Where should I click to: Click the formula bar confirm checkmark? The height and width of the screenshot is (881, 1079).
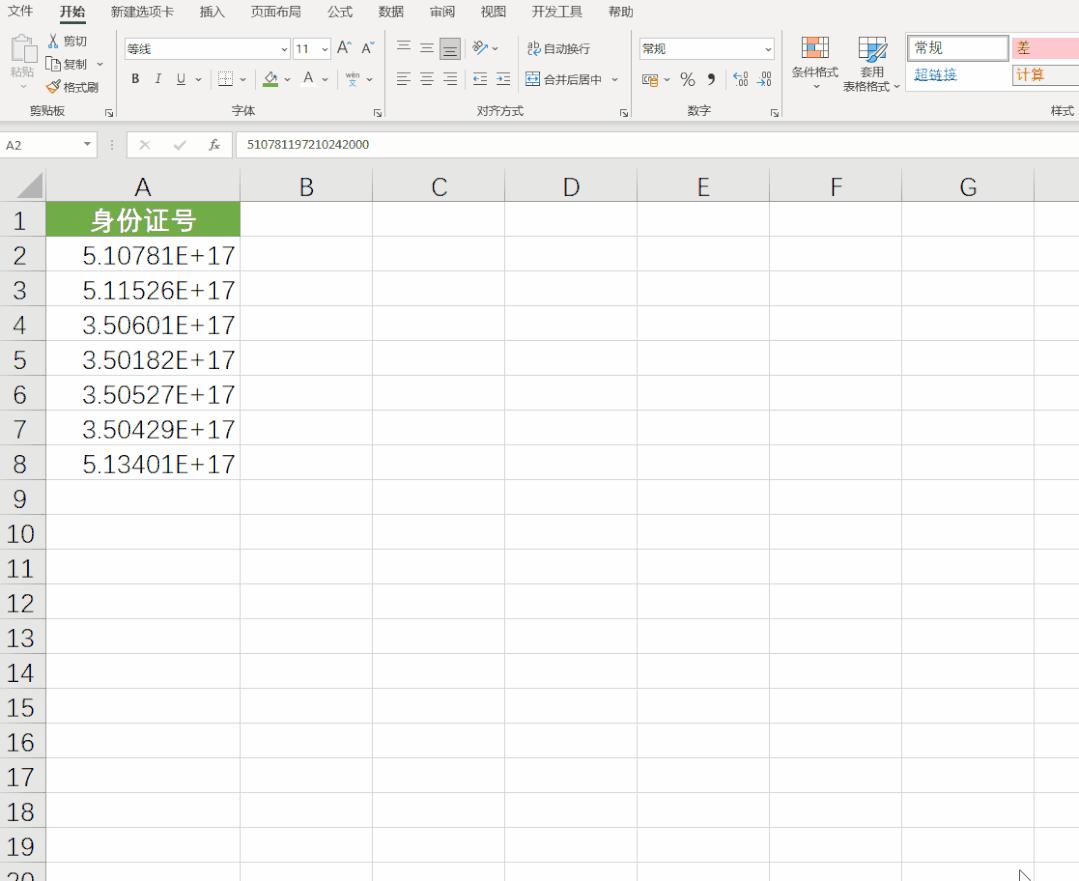[180, 145]
